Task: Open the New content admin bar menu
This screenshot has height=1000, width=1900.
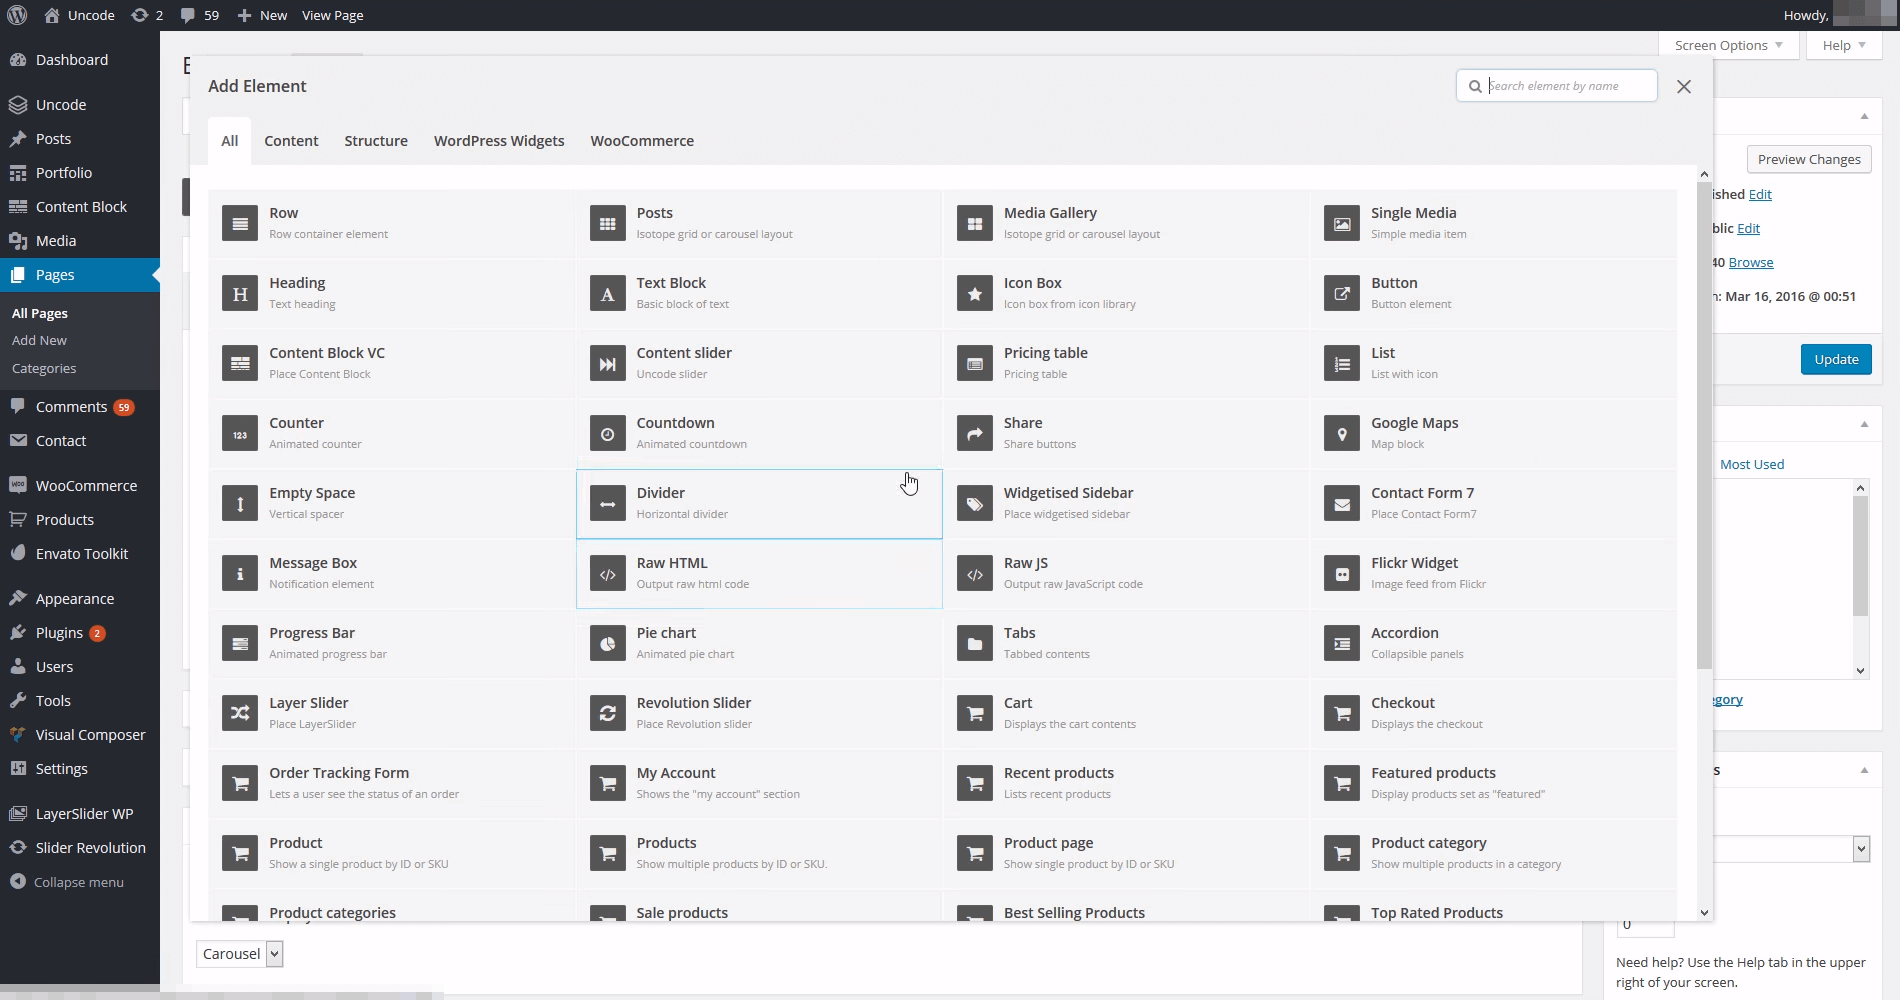Action: pyautogui.click(x=262, y=15)
